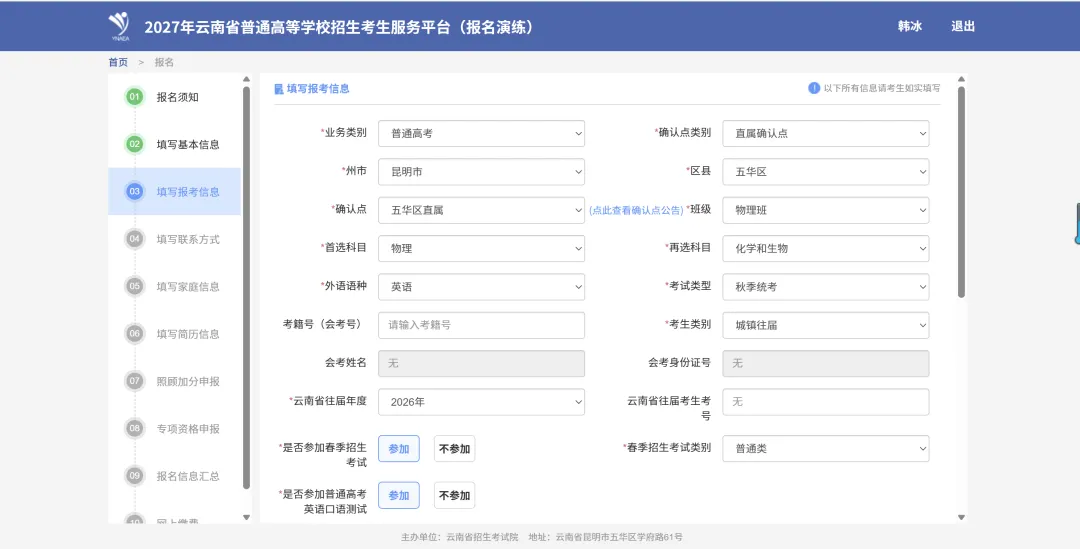1080x549 pixels.
Task: Open 考试类型 dropdown showing 秋季统考
Action: click(x=826, y=287)
